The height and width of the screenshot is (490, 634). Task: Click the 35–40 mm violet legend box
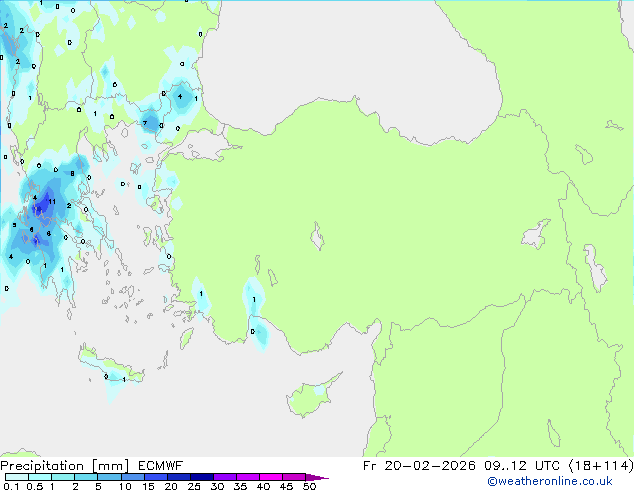coord(248,477)
